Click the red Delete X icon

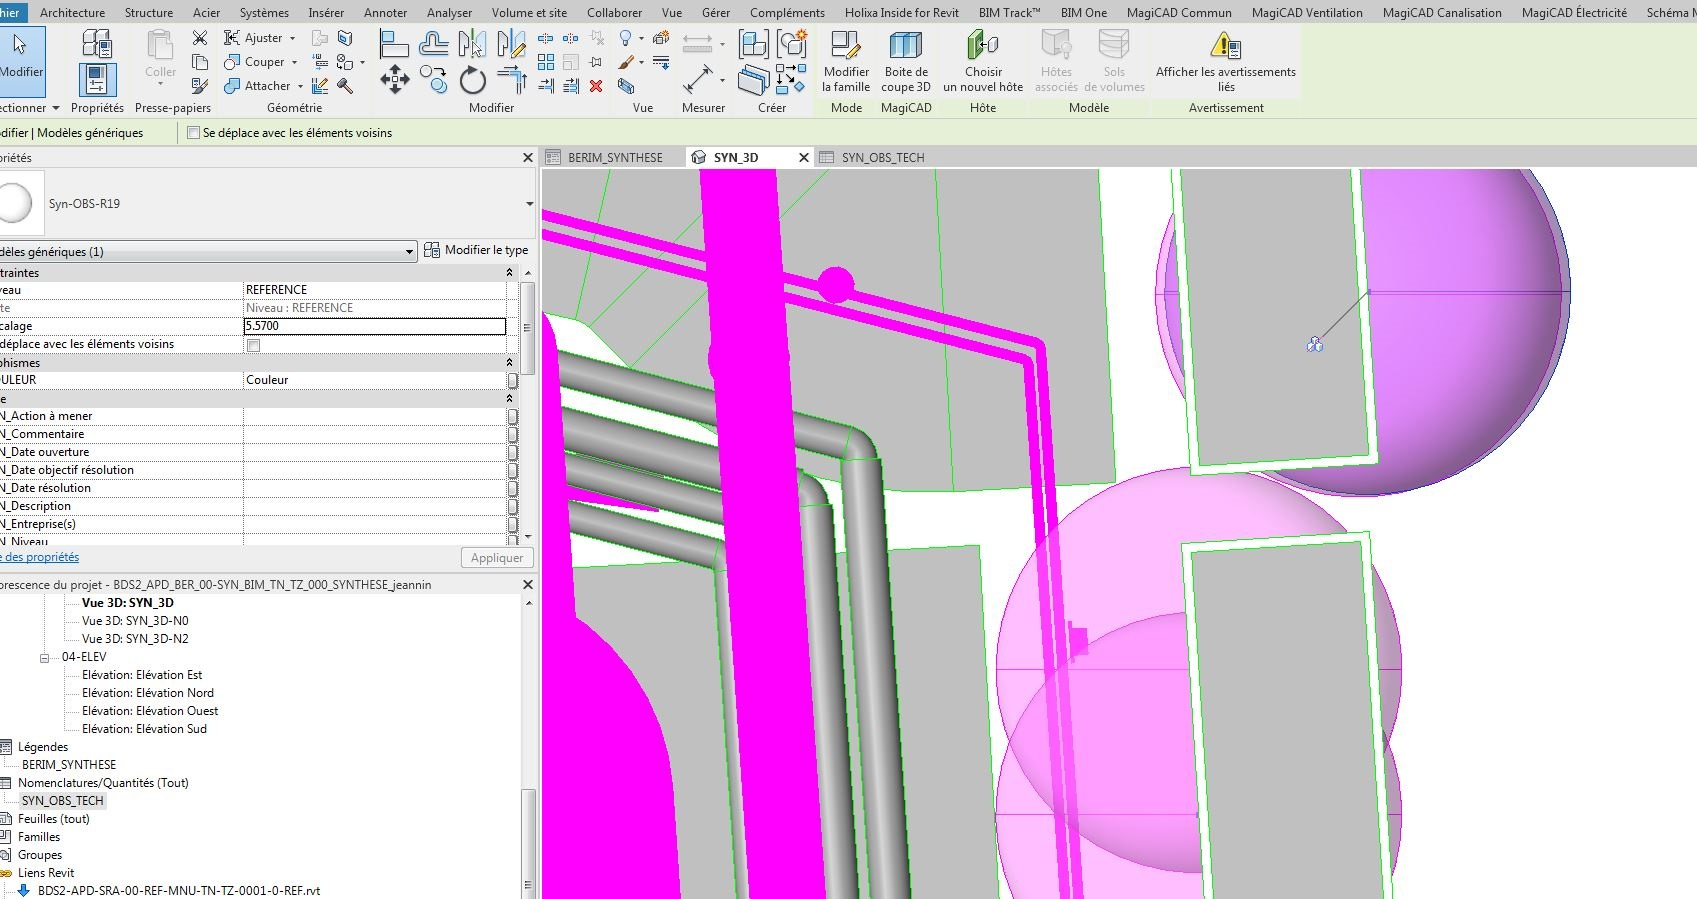pyautogui.click(x=596, y=86)
